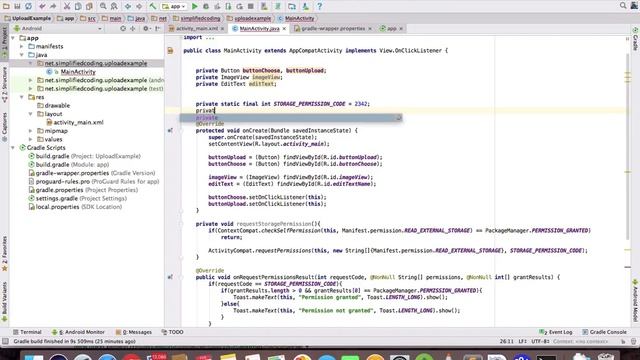Click the project panel settings gear icon

[x=146, y=29]
